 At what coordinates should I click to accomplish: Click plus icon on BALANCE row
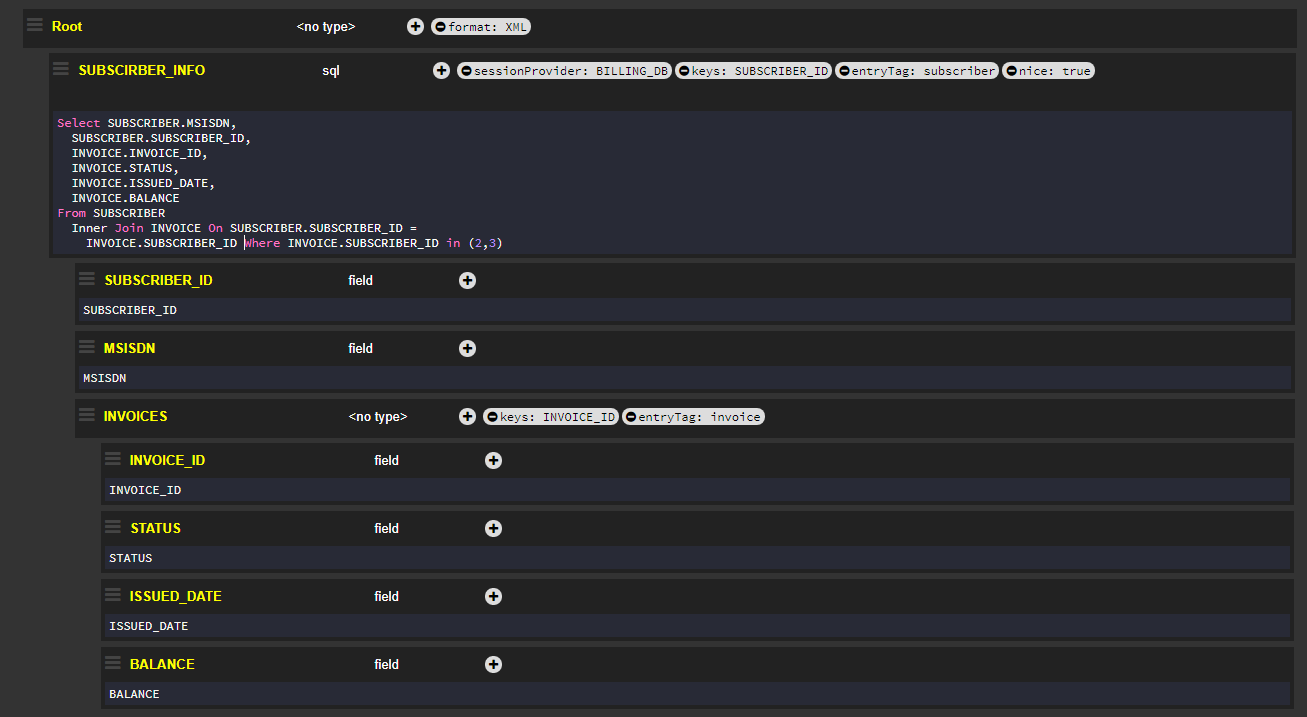tap(493, 665)
